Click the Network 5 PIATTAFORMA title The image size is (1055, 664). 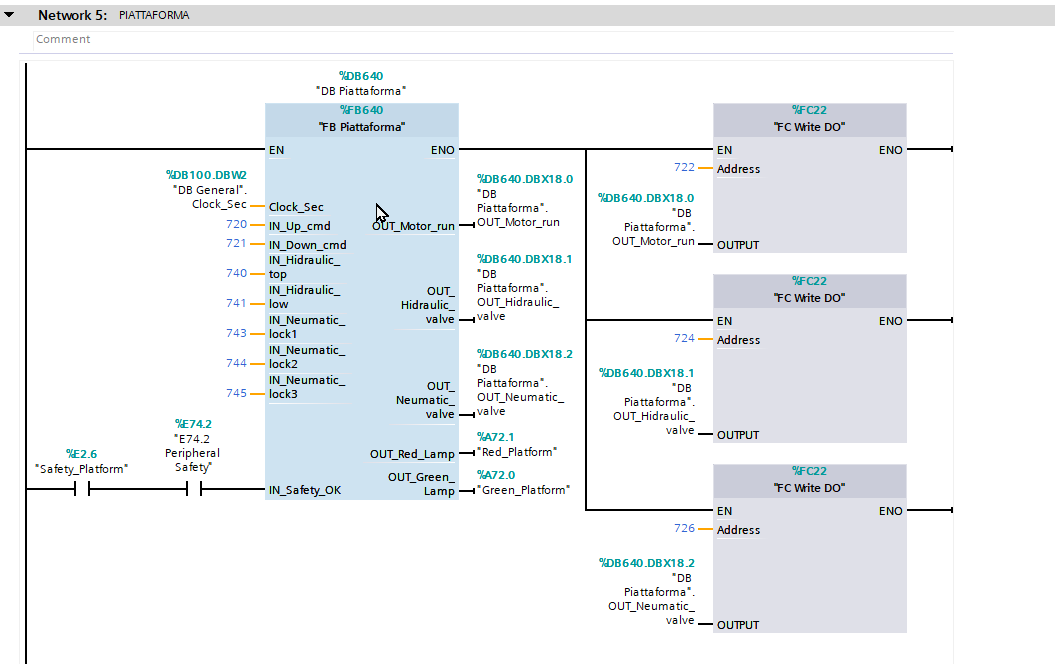point(114,15)
